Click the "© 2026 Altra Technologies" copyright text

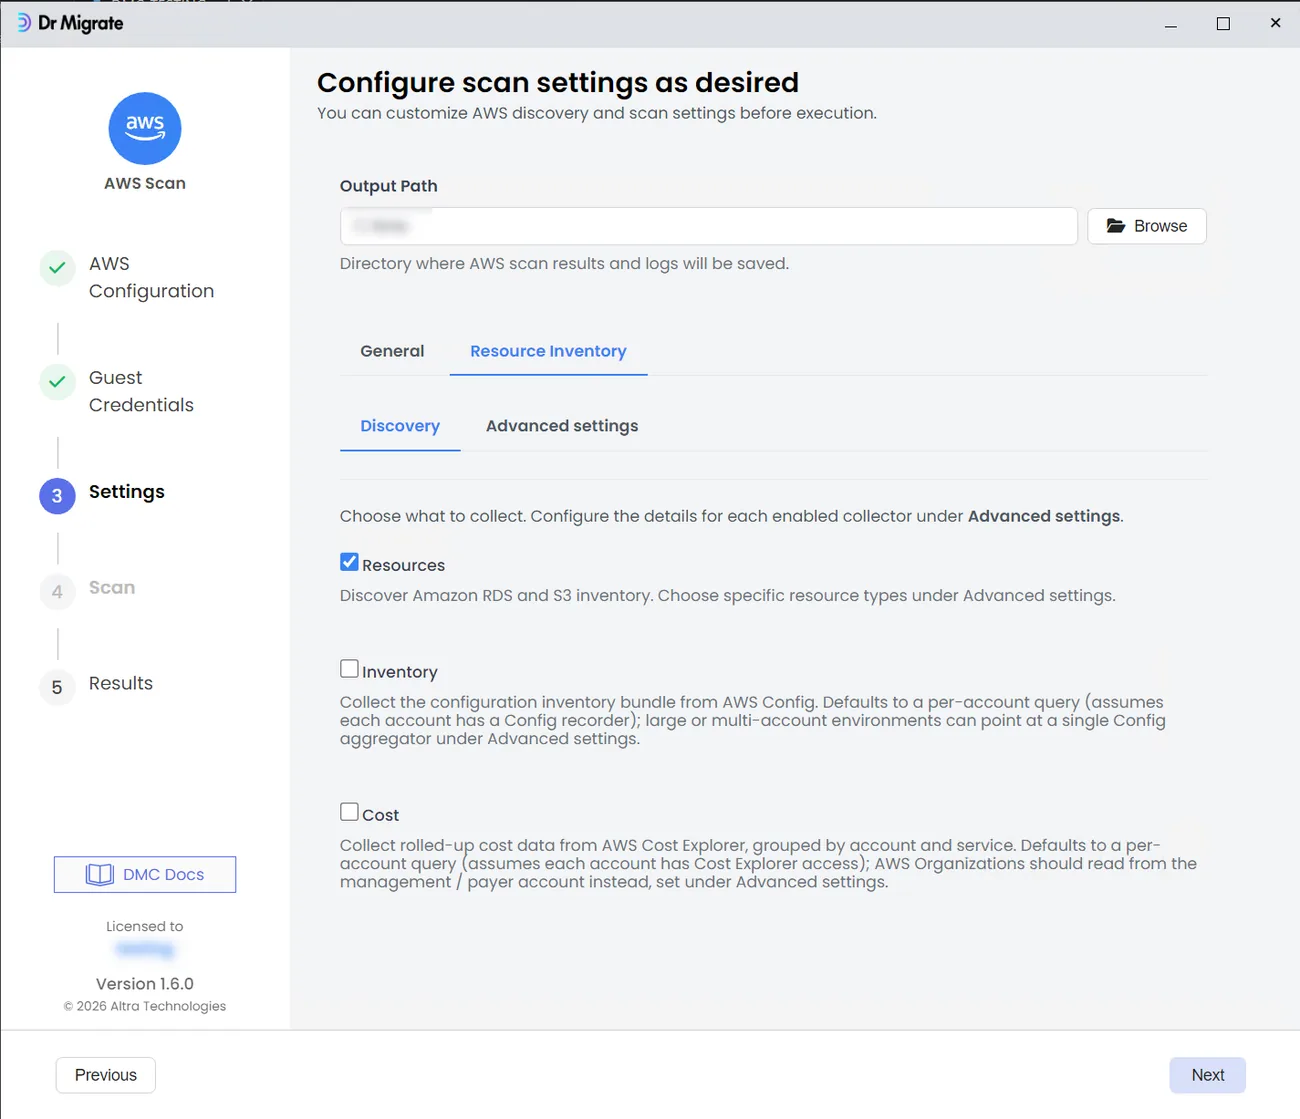coord(145,1006)
